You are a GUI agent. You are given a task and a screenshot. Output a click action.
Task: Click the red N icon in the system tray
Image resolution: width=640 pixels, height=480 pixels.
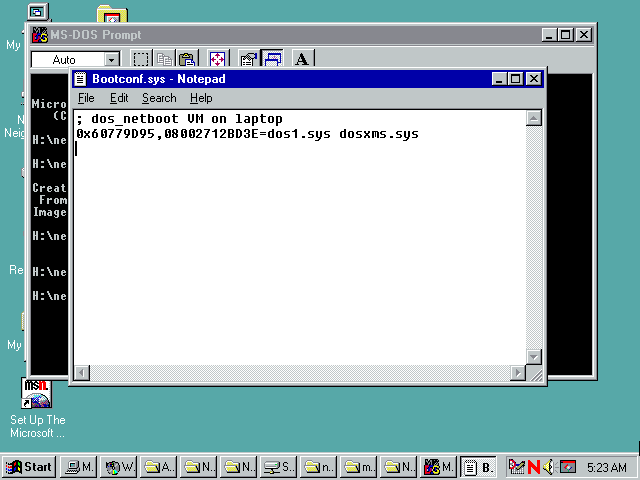click(535, 467)
